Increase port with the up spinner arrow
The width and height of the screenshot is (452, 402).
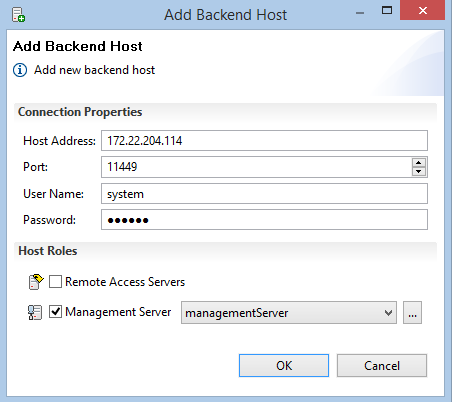click(x=419, y=163)
